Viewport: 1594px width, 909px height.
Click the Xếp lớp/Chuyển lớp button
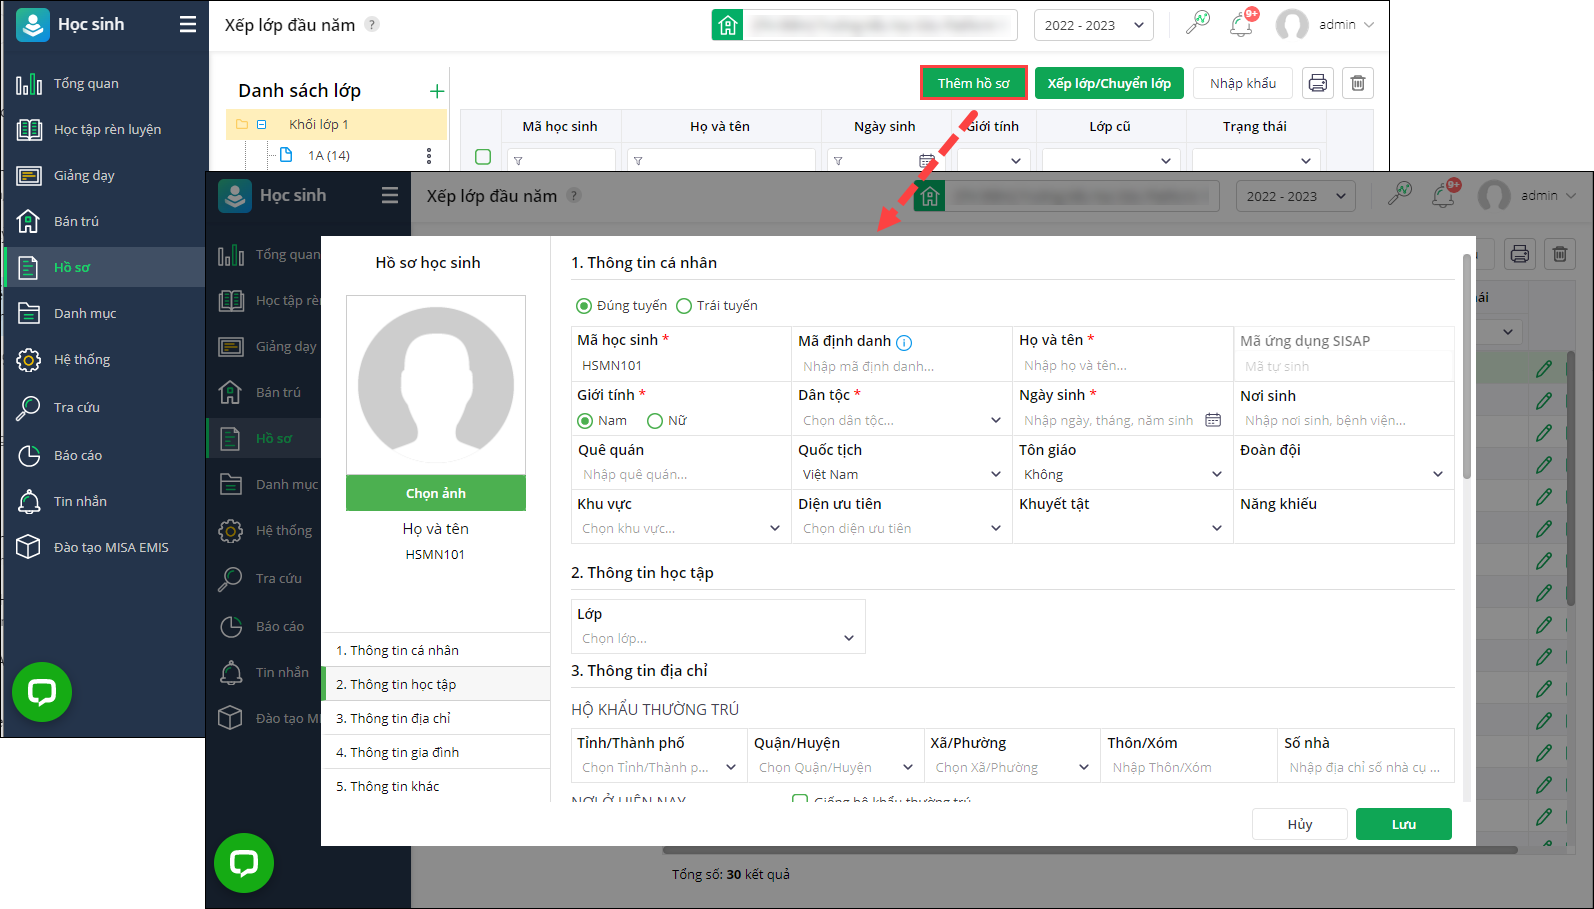1109,83
